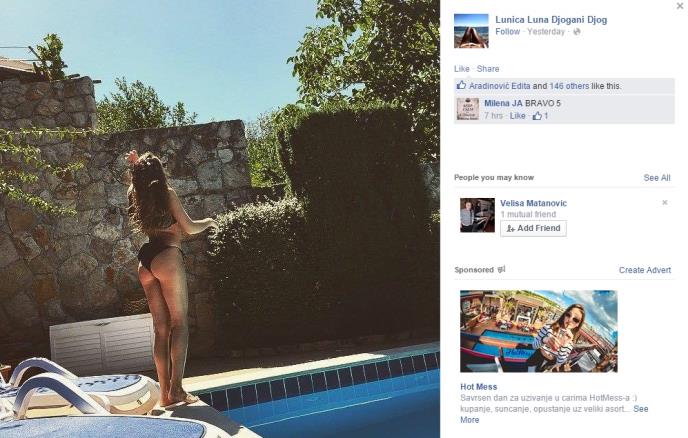Click the thumbs-up icon beside Aradinović Edita

click(x=461, y=85)
